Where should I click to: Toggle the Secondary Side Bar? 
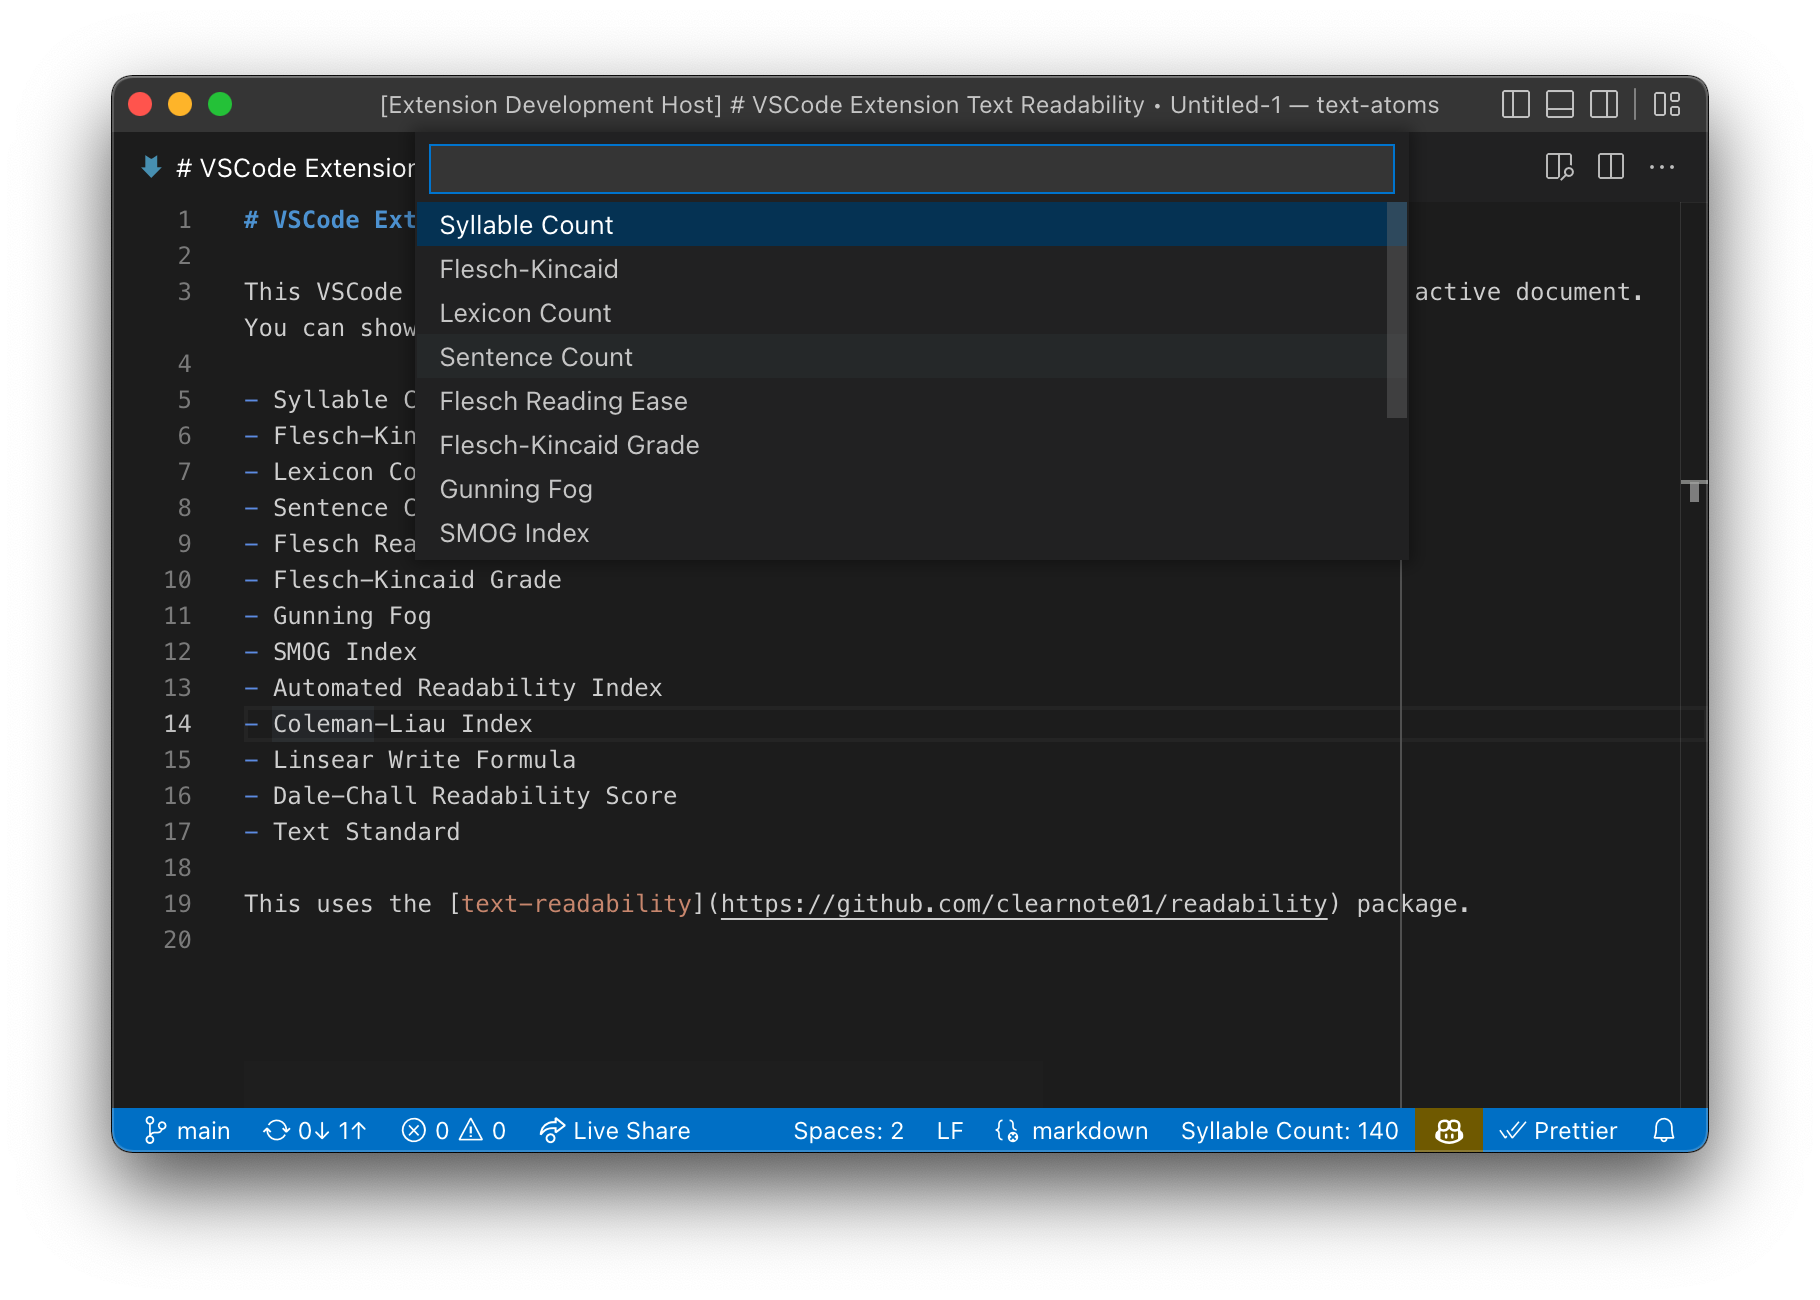coord(1604,104)
